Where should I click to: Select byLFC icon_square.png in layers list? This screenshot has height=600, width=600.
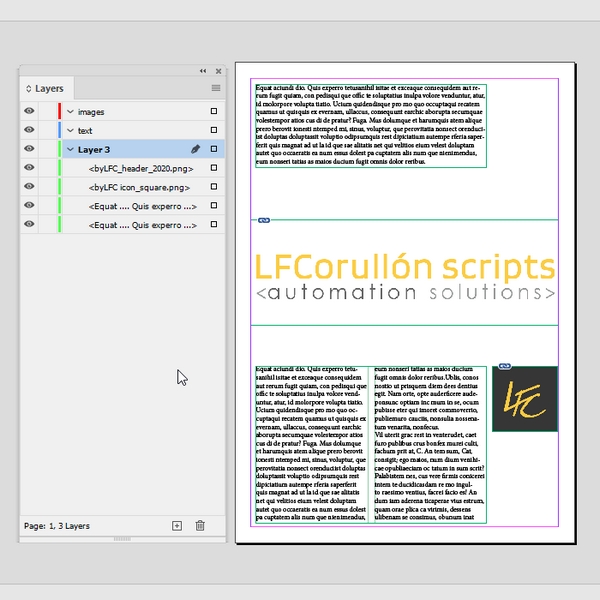pos(139,188)
